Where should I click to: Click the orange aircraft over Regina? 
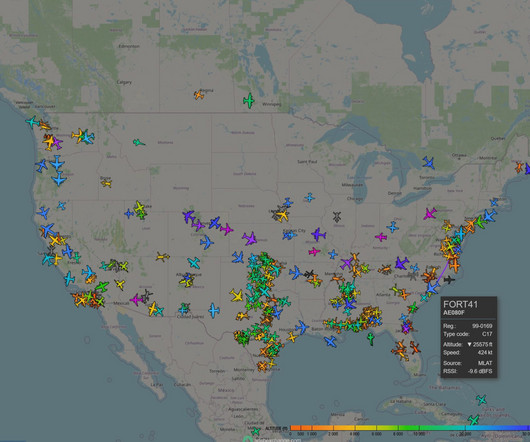pos(199,95)
